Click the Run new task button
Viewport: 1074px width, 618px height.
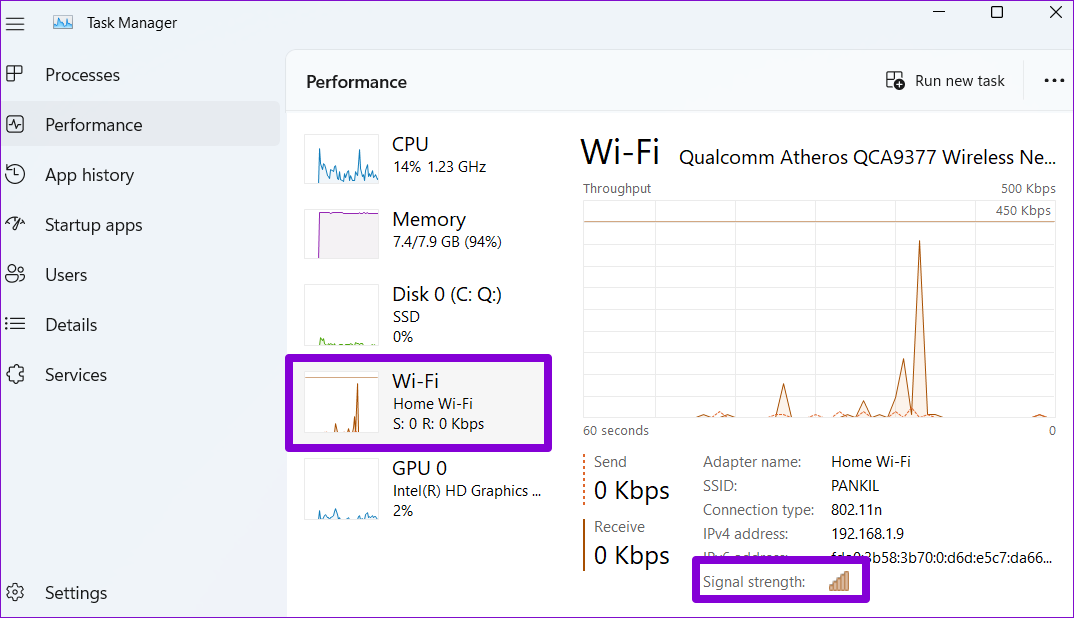click(x=945, y=81)
